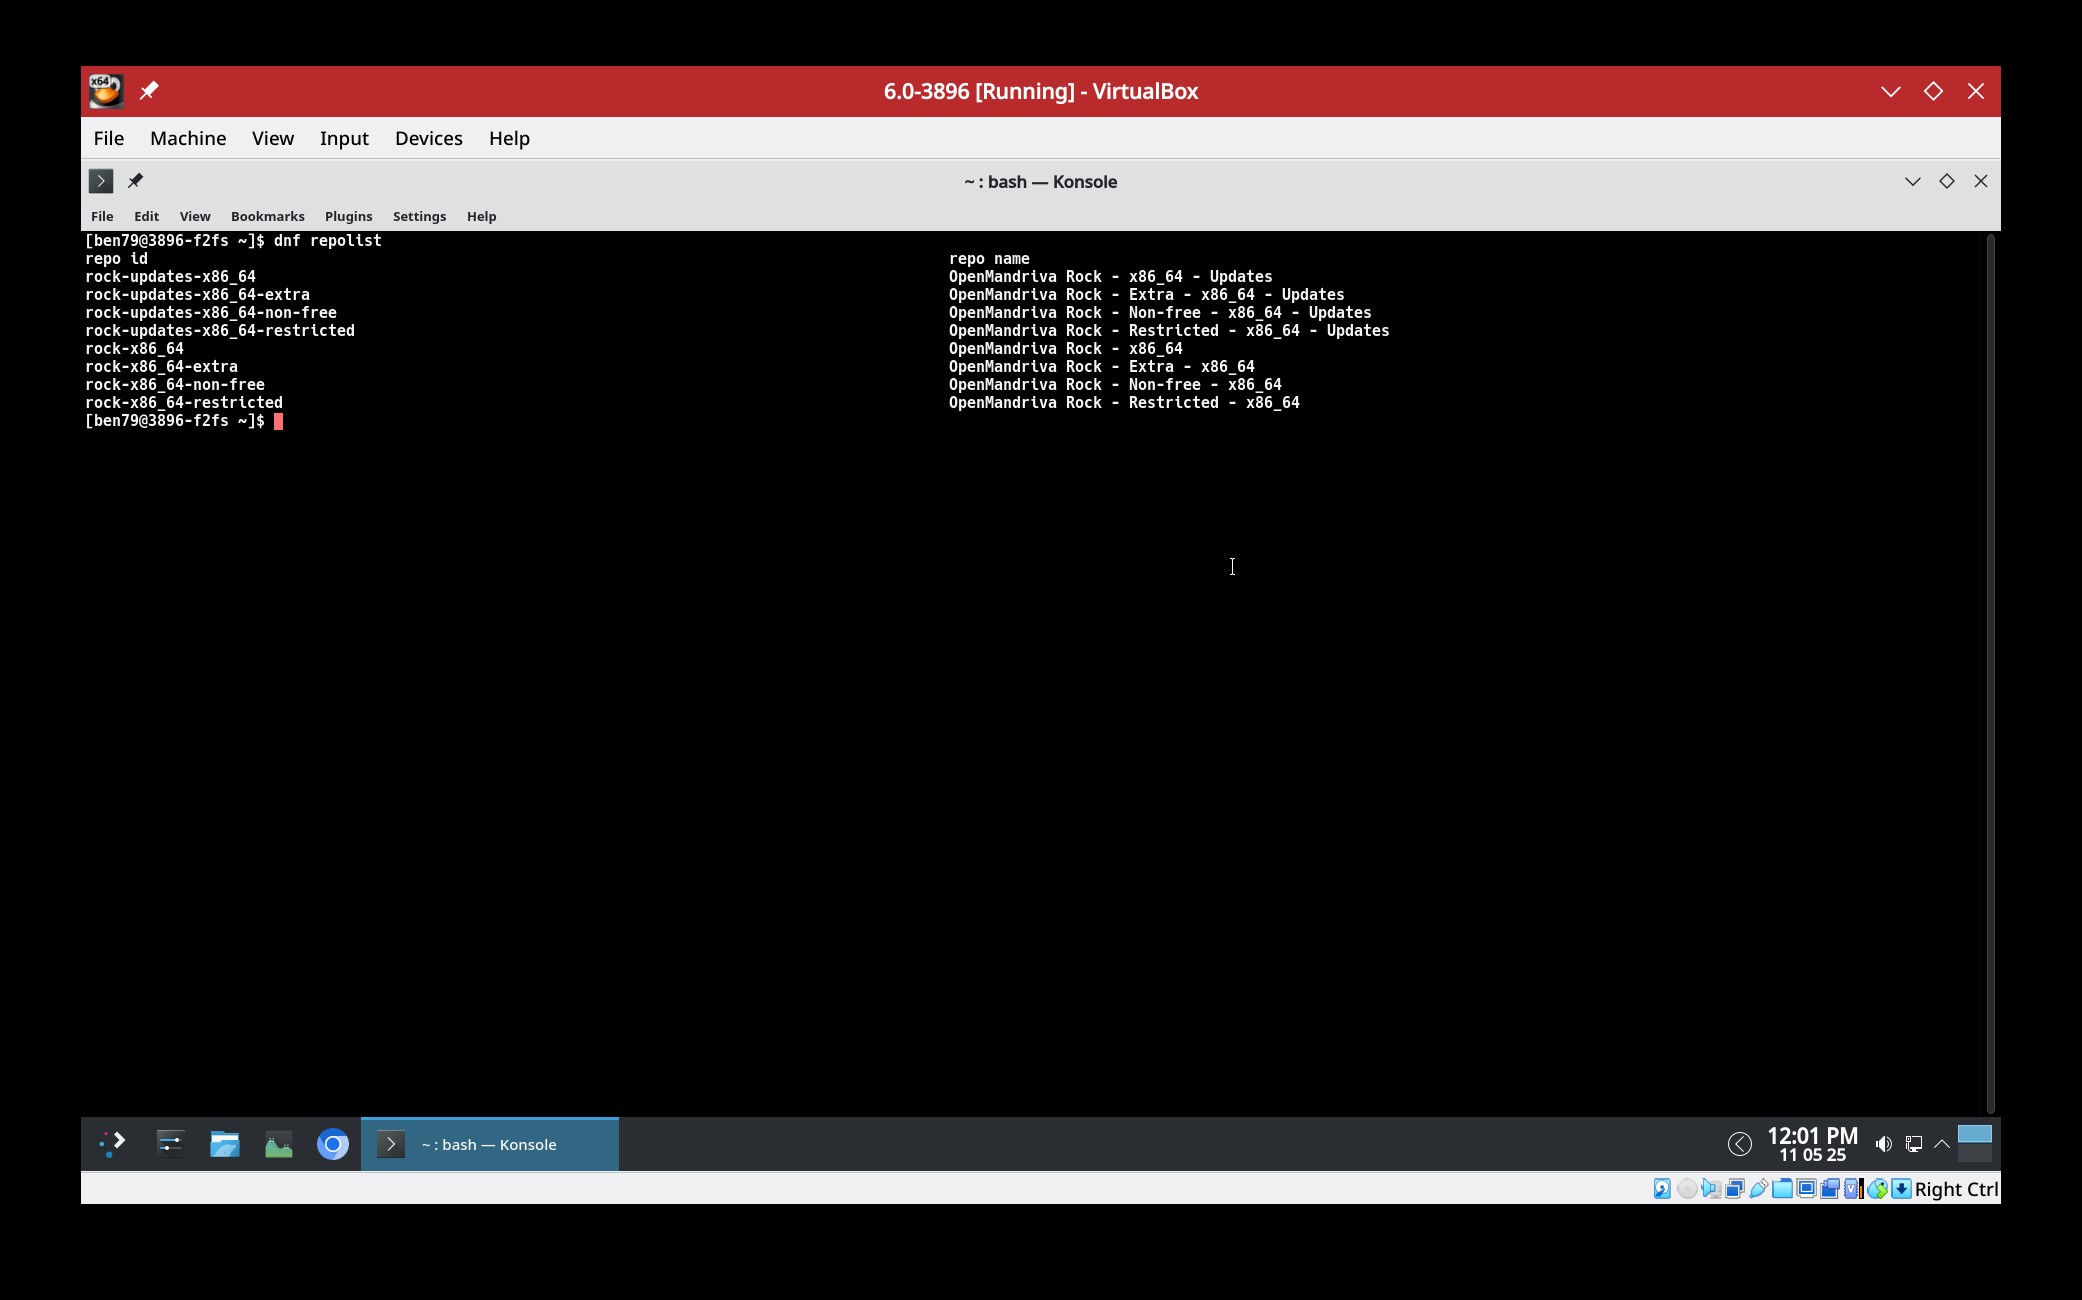Open Konsole Settings menu
This screenshot has height=1300, width=2082.
click(x=420, y=216)
